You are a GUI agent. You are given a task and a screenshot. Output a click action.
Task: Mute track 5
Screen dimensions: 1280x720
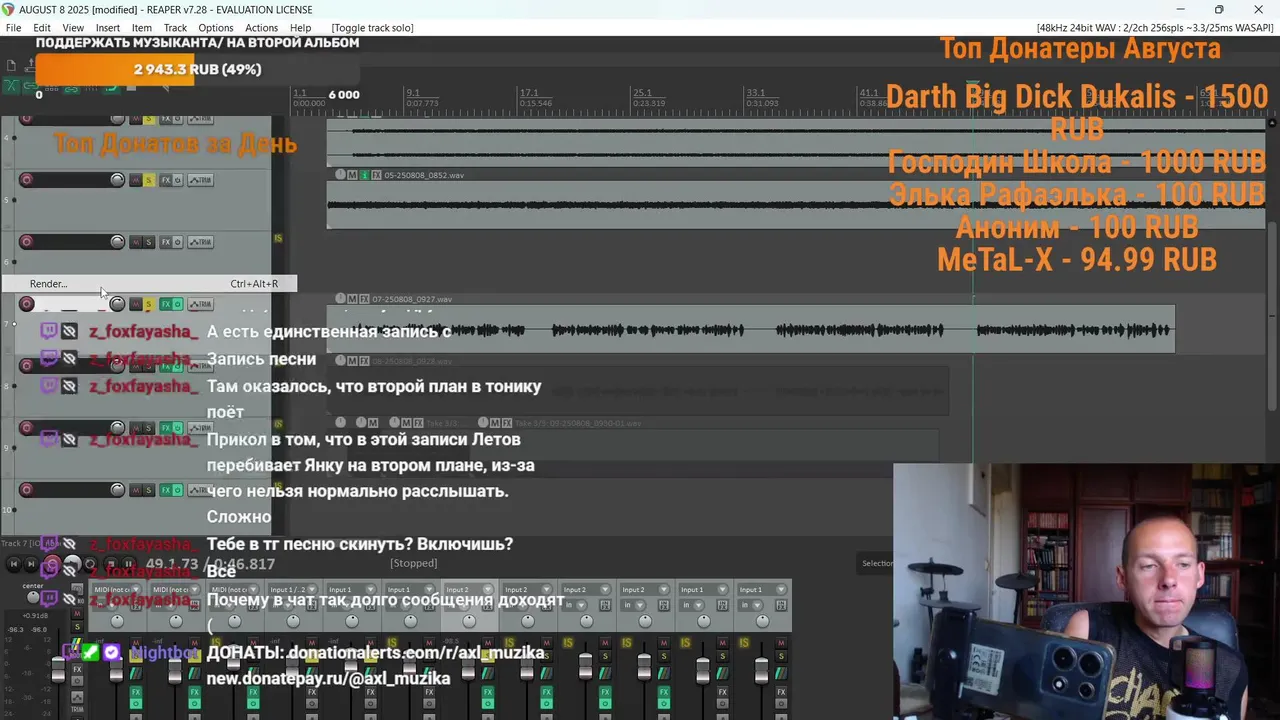click(135, 180)
